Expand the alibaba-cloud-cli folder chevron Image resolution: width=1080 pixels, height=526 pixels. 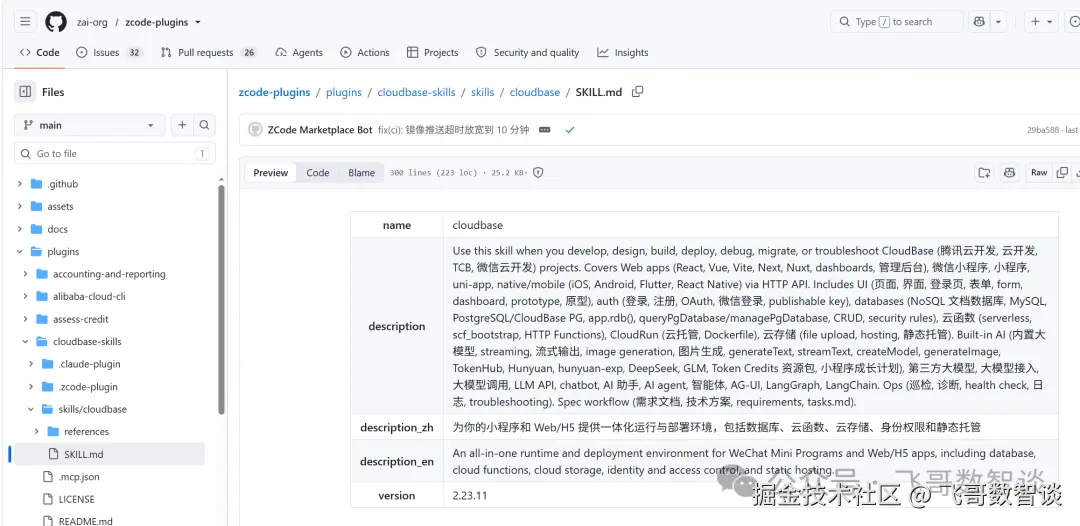25,297
